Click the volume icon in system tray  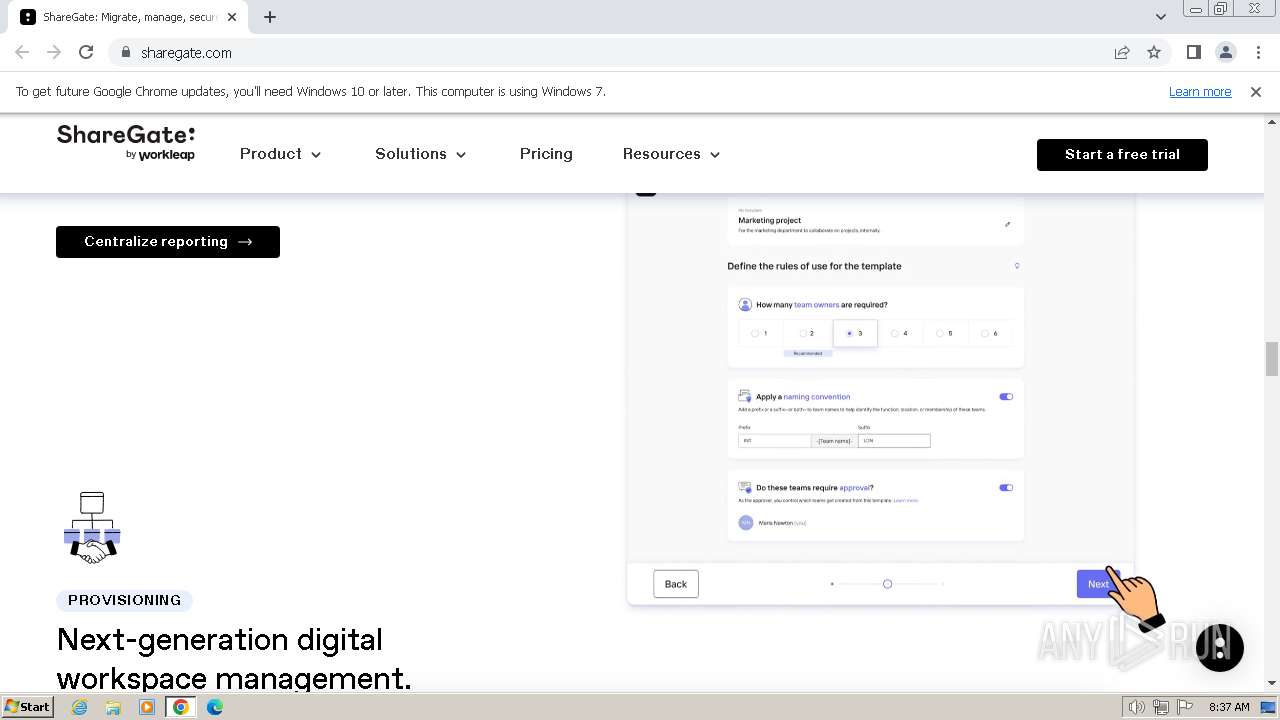tap(1137, 707)
